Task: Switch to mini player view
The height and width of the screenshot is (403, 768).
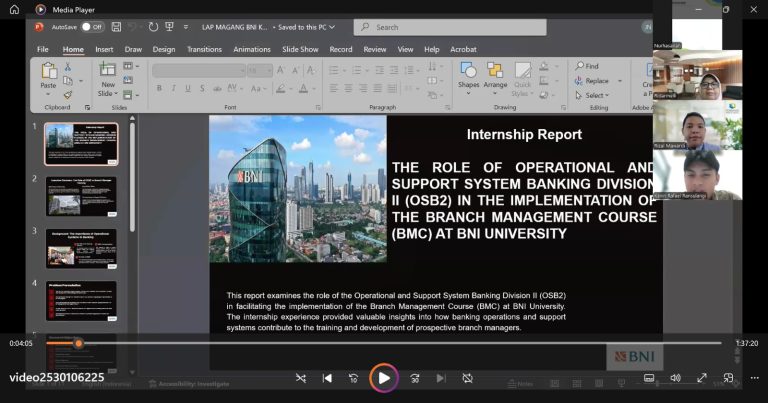Action: (x=728, y=378)
